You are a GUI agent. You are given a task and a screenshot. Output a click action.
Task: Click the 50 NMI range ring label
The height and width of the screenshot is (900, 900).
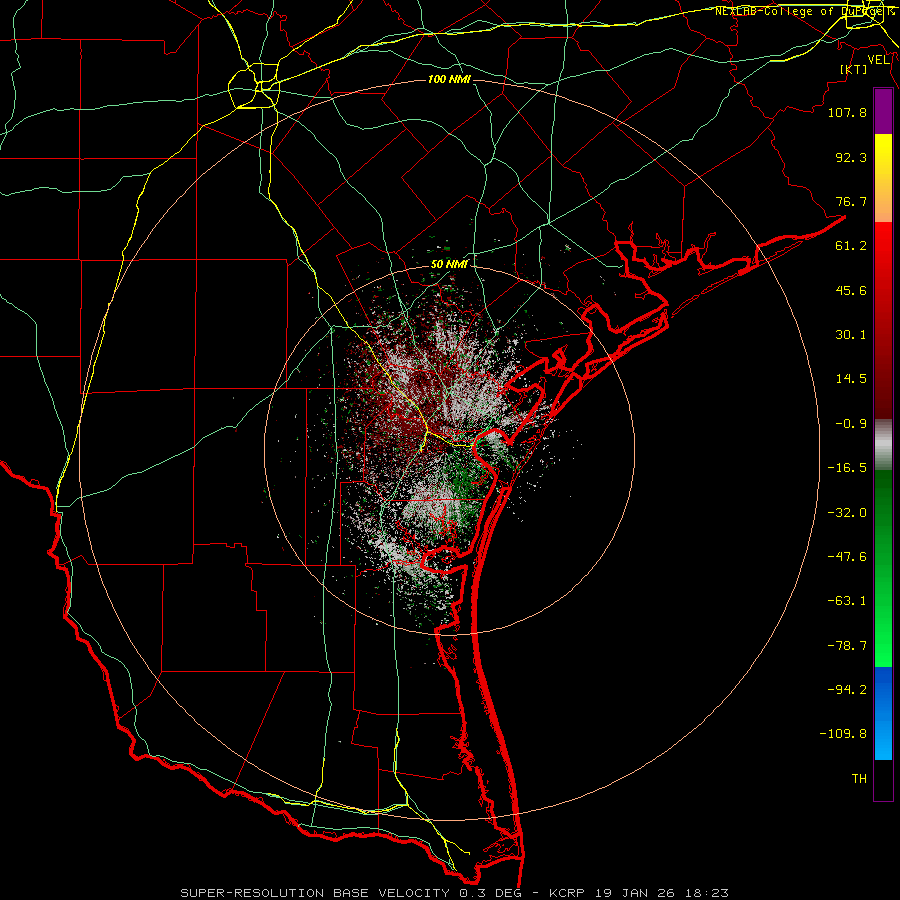(449, 264)
